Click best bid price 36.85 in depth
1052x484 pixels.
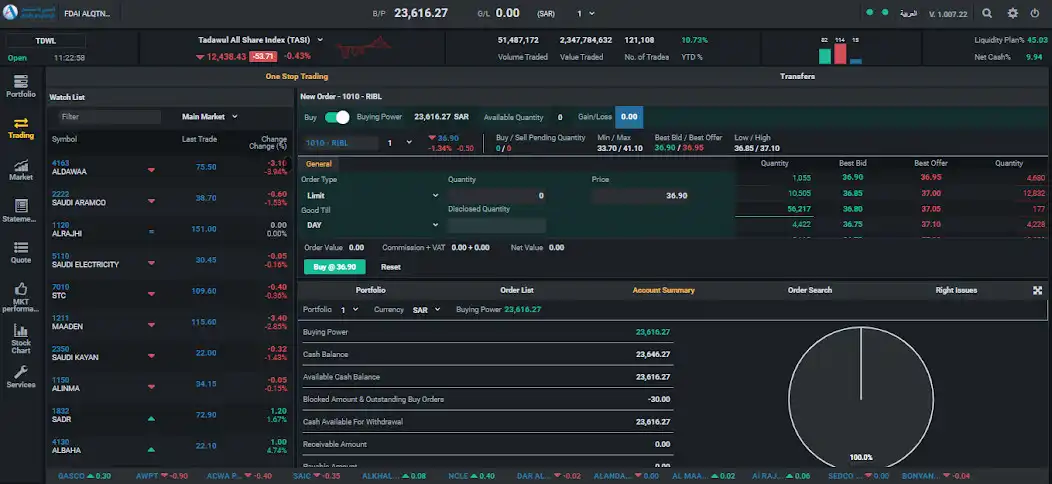coord(853,193)
